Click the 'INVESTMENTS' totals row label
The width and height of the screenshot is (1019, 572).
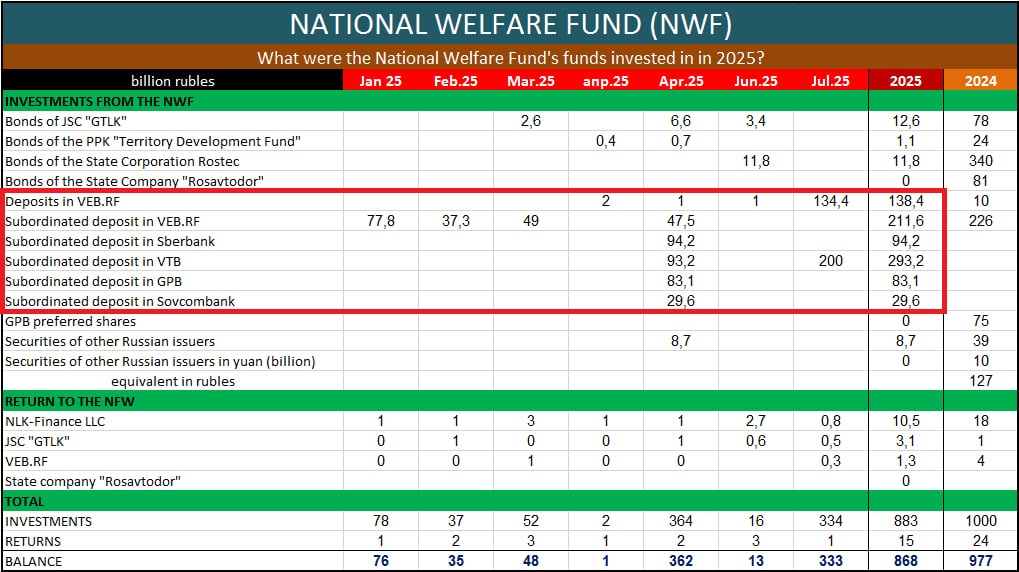click(49, 521)
